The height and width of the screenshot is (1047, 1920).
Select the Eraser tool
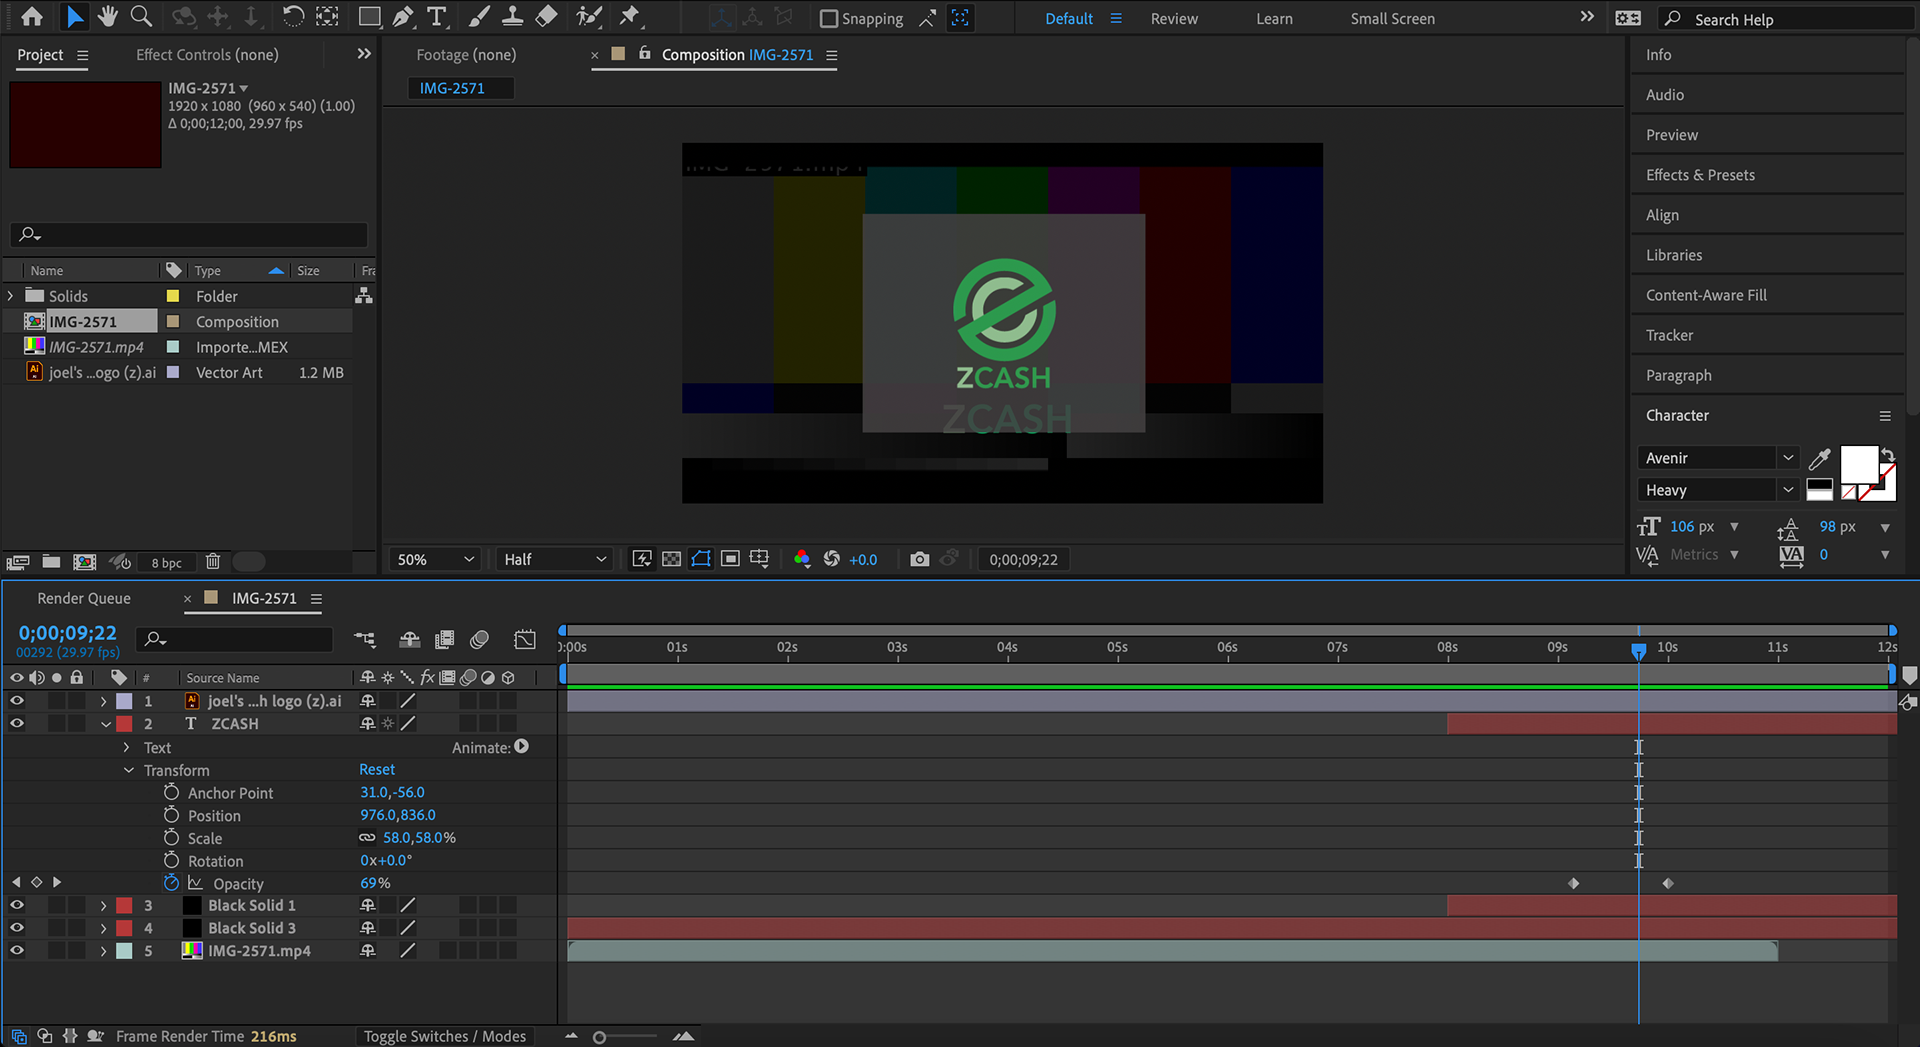(x=547, y=17)
